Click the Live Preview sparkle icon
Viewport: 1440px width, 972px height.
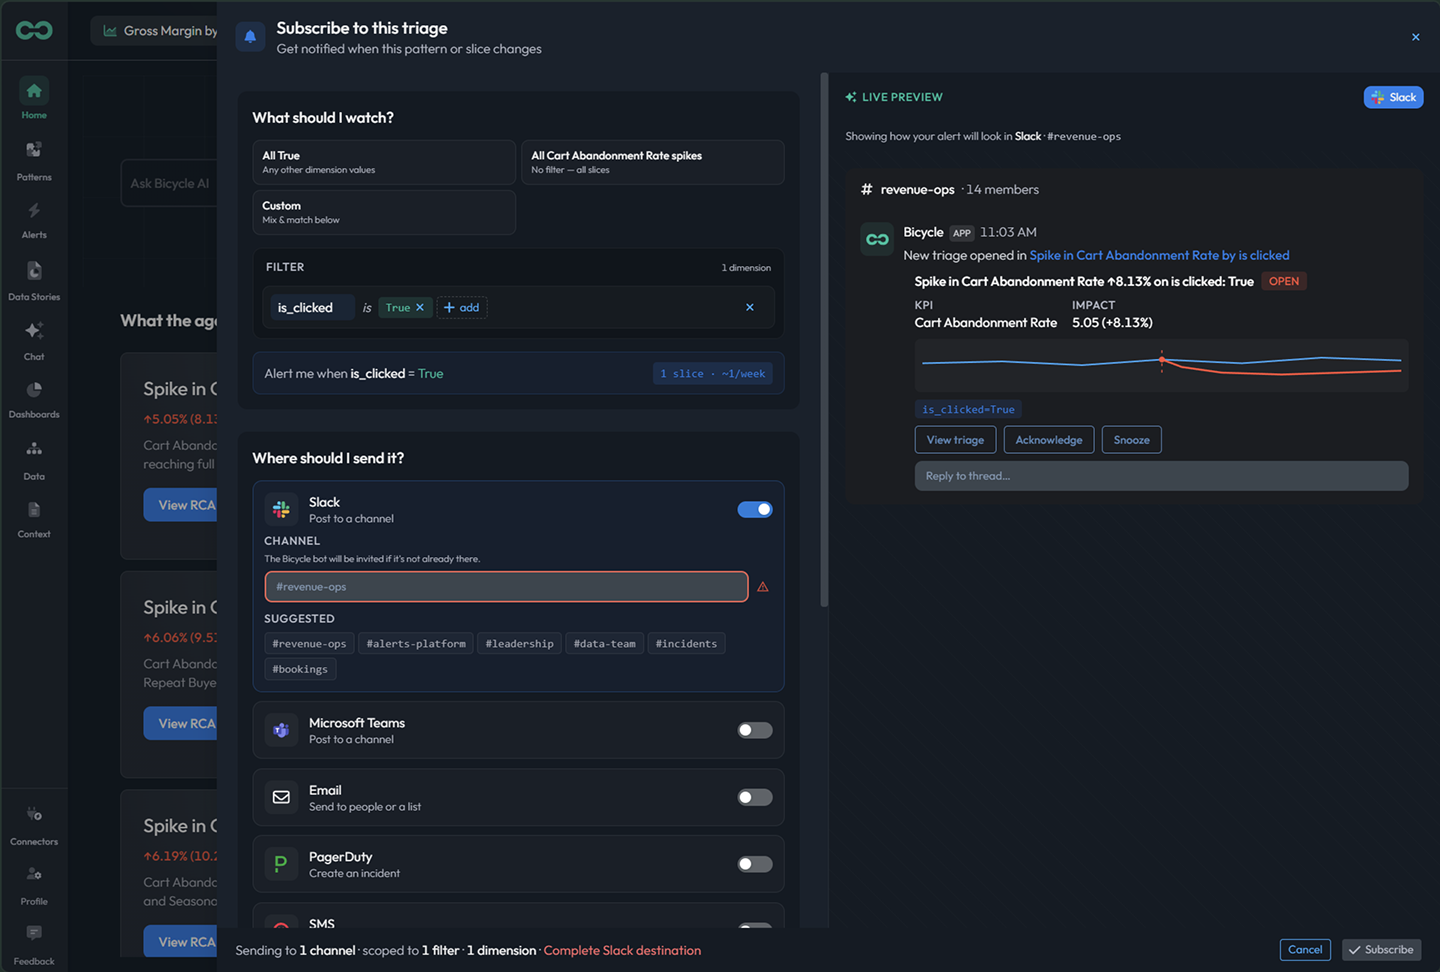[851, 97]
